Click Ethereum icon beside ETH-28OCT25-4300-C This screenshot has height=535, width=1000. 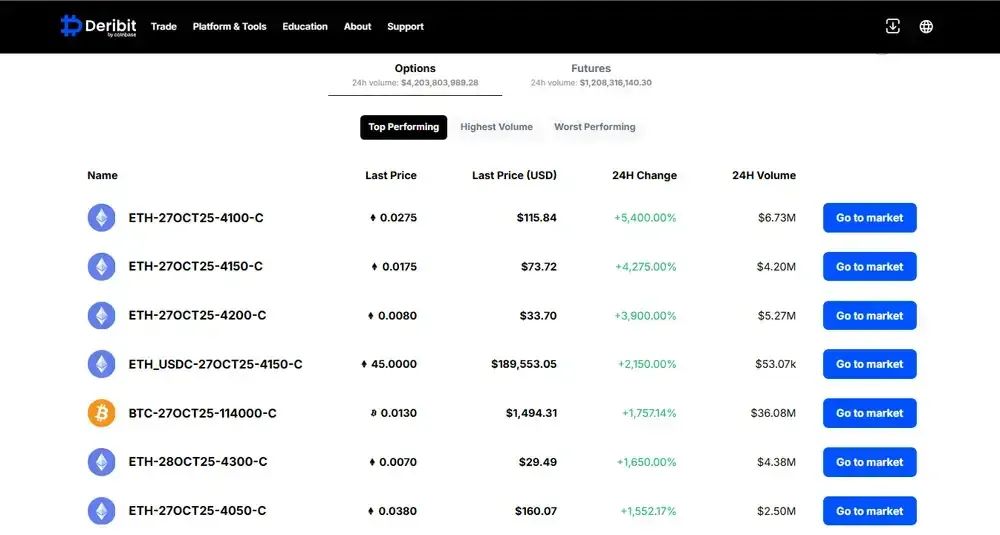(102, 462)
